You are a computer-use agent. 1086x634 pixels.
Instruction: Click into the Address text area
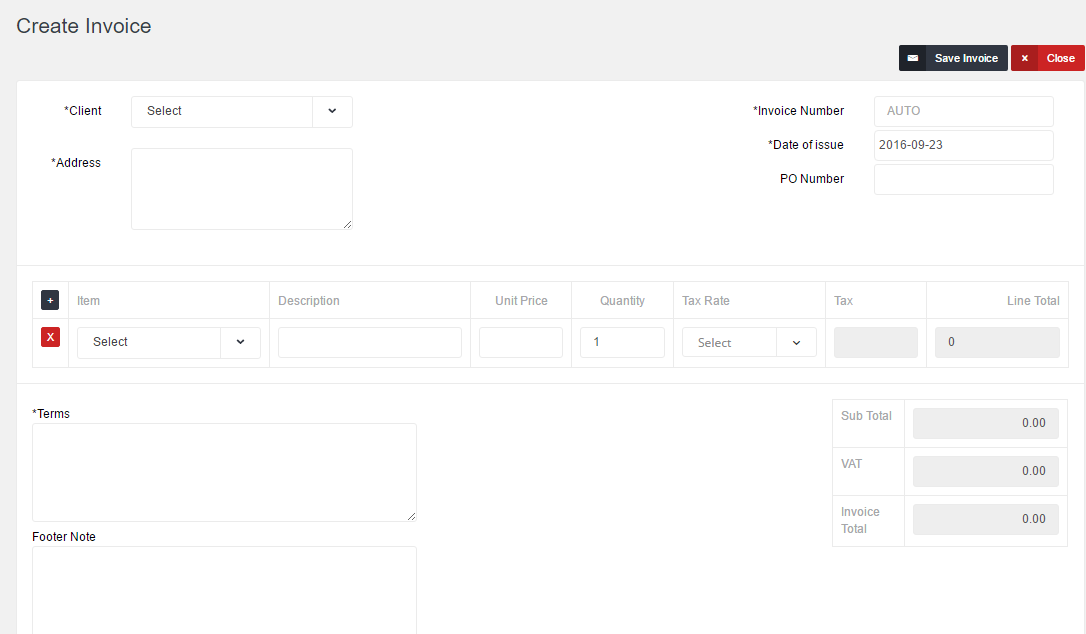241,188
